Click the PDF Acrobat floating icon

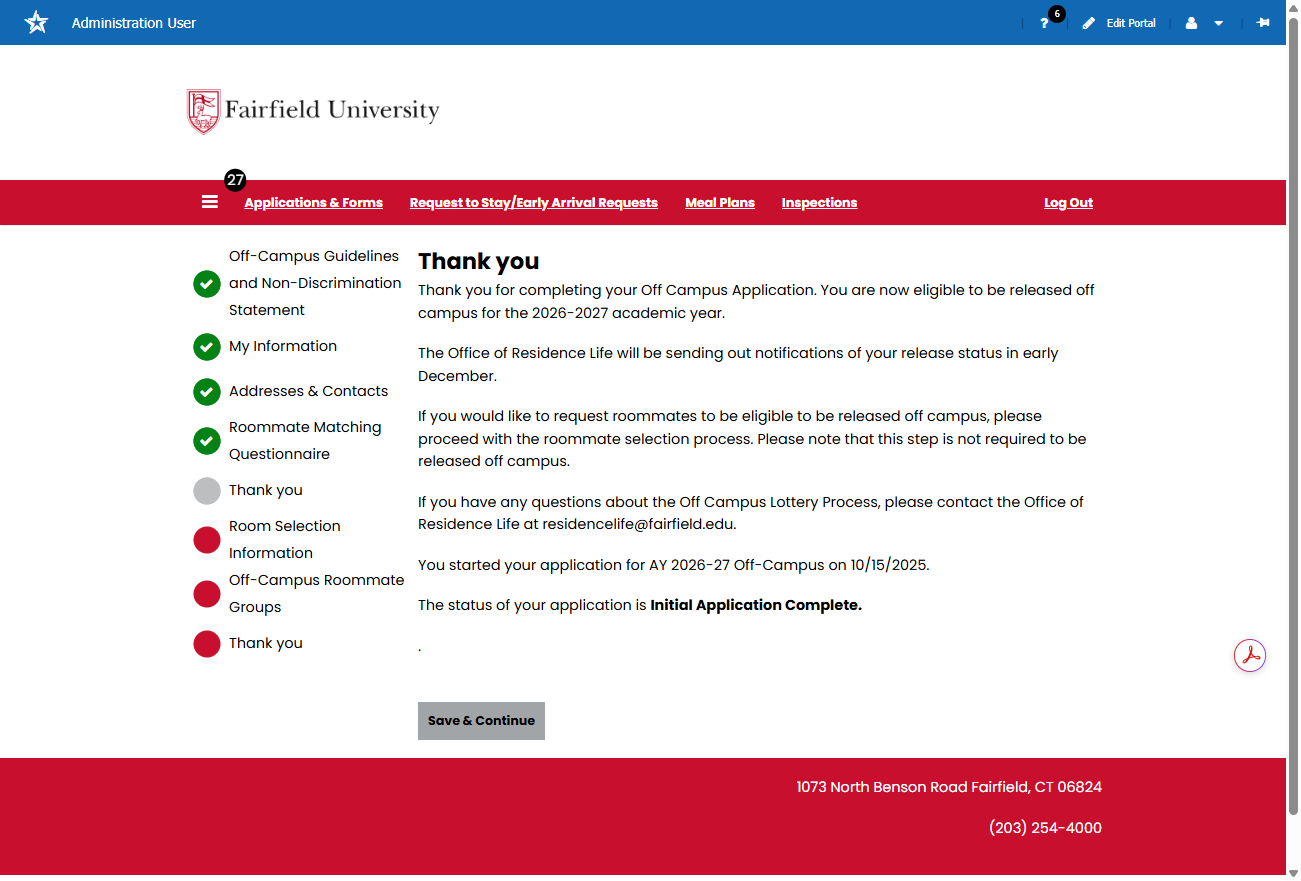click(1249, 656)
